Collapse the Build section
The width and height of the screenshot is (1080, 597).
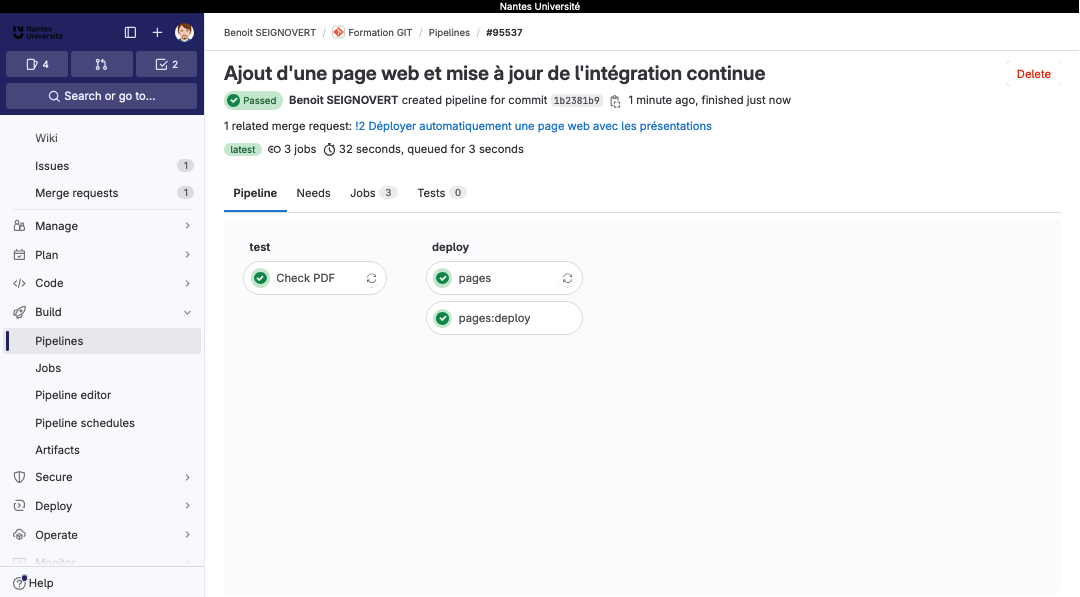(103, 312)
